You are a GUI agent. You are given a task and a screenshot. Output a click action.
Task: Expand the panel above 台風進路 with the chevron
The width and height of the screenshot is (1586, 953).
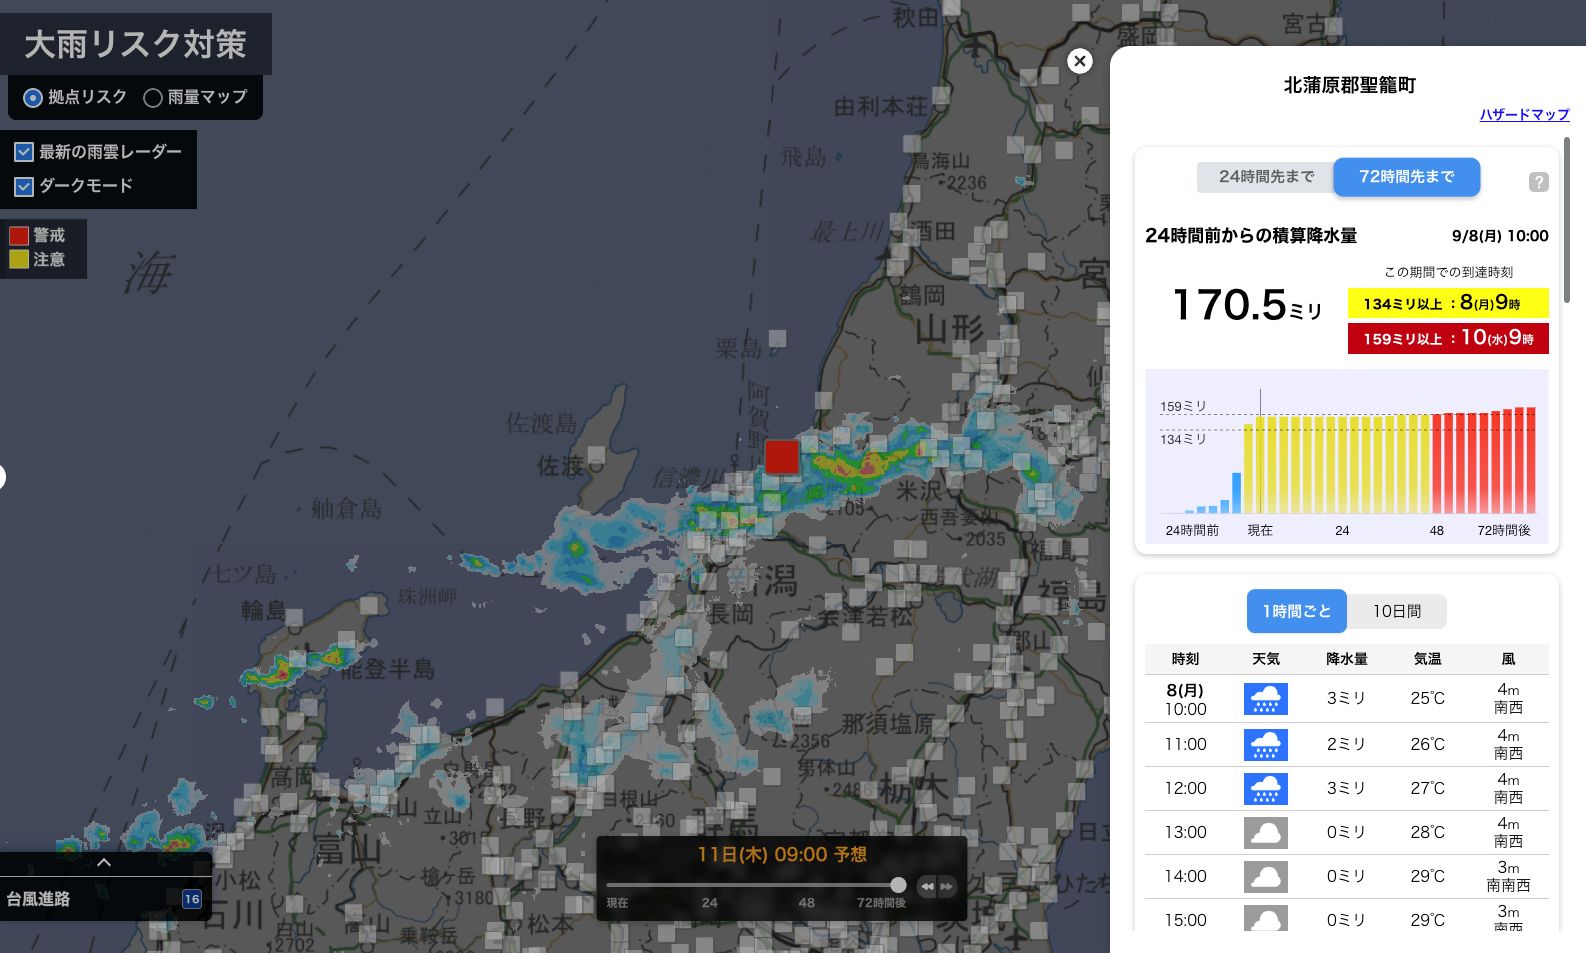tap(104, 863)
